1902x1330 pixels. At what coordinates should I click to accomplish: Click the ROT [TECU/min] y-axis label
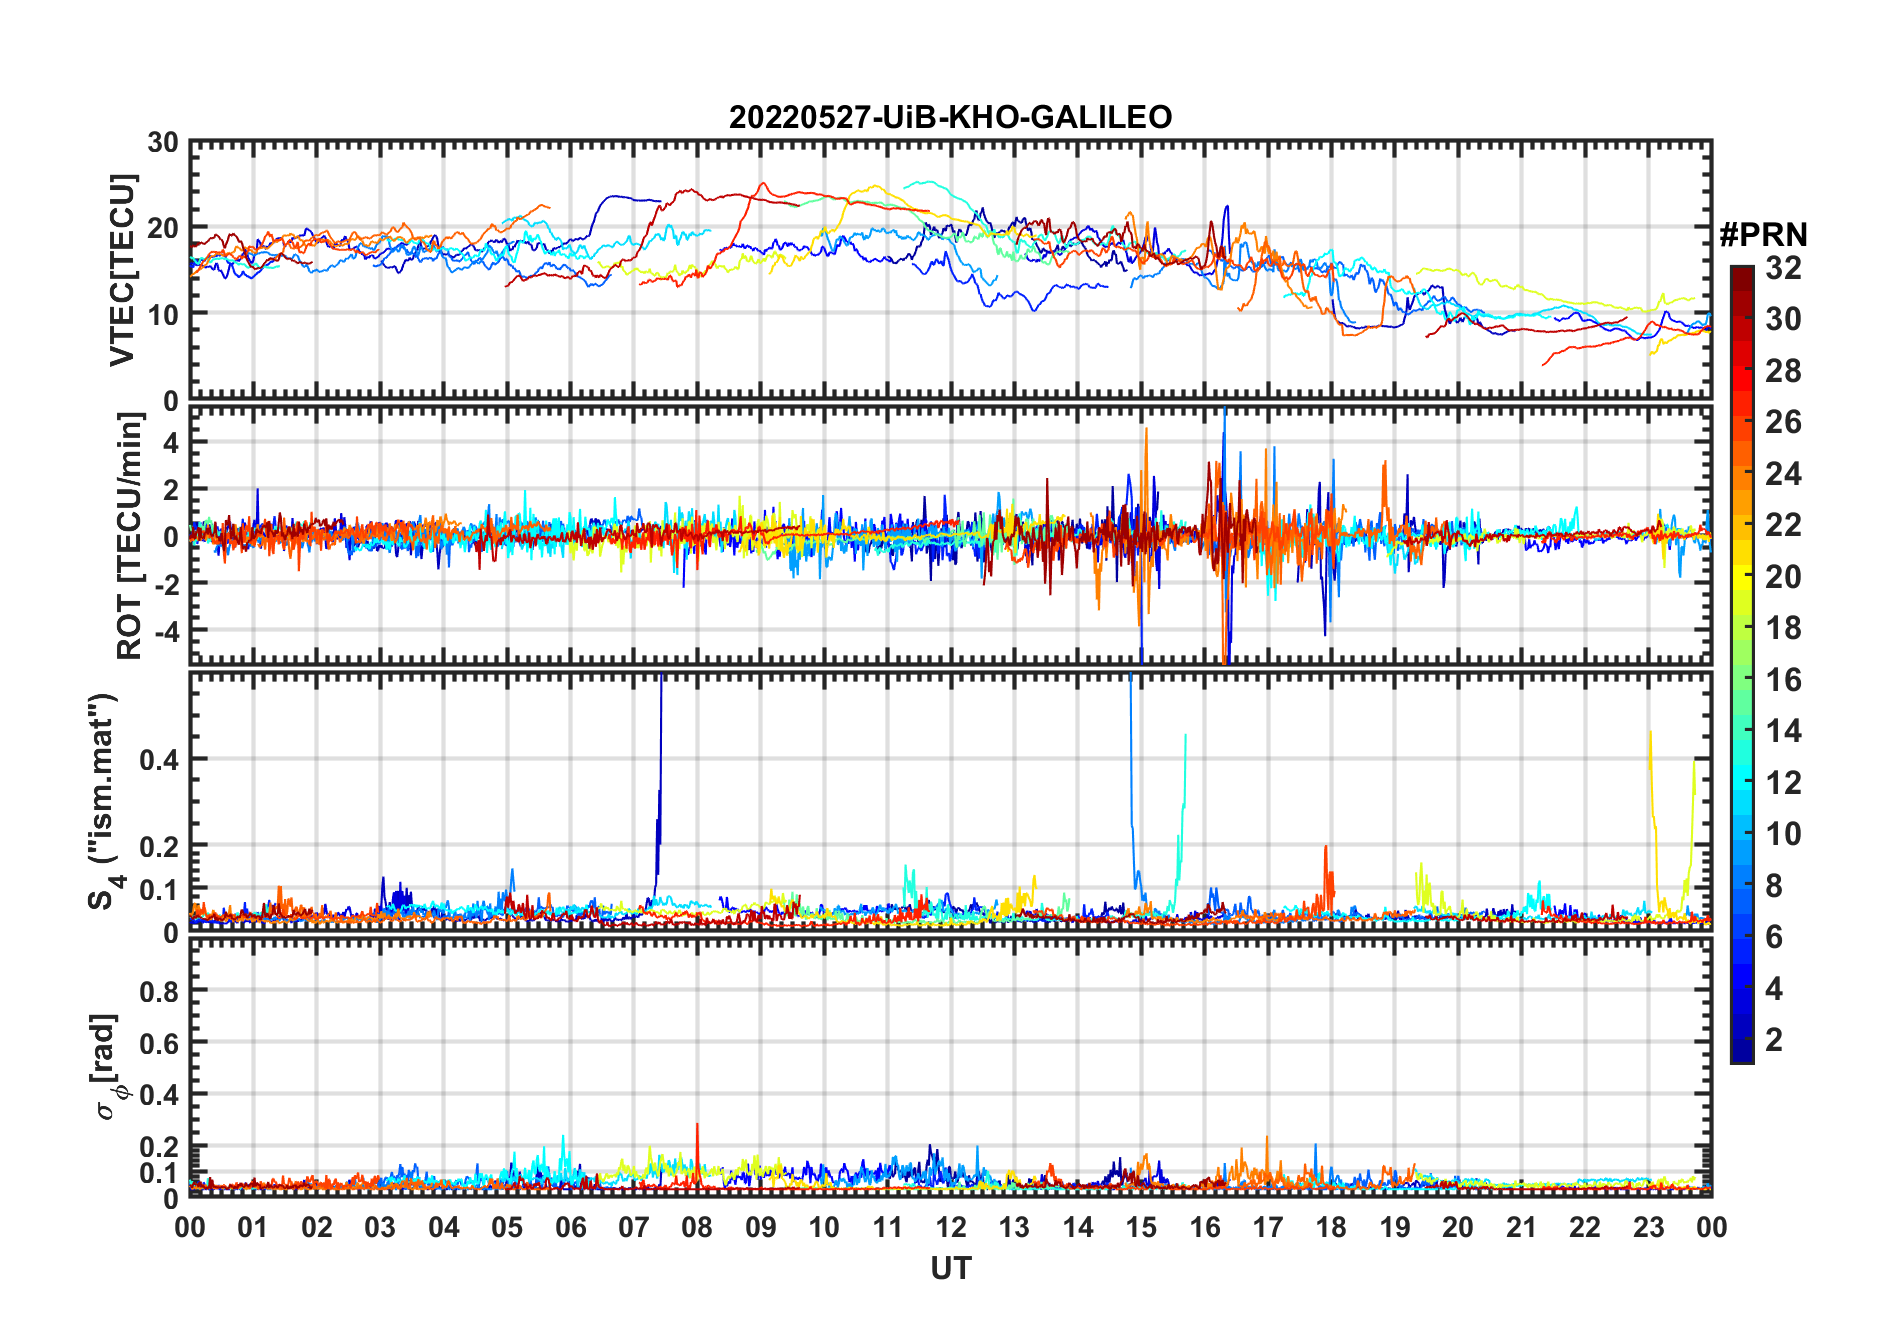coord(129,536)
